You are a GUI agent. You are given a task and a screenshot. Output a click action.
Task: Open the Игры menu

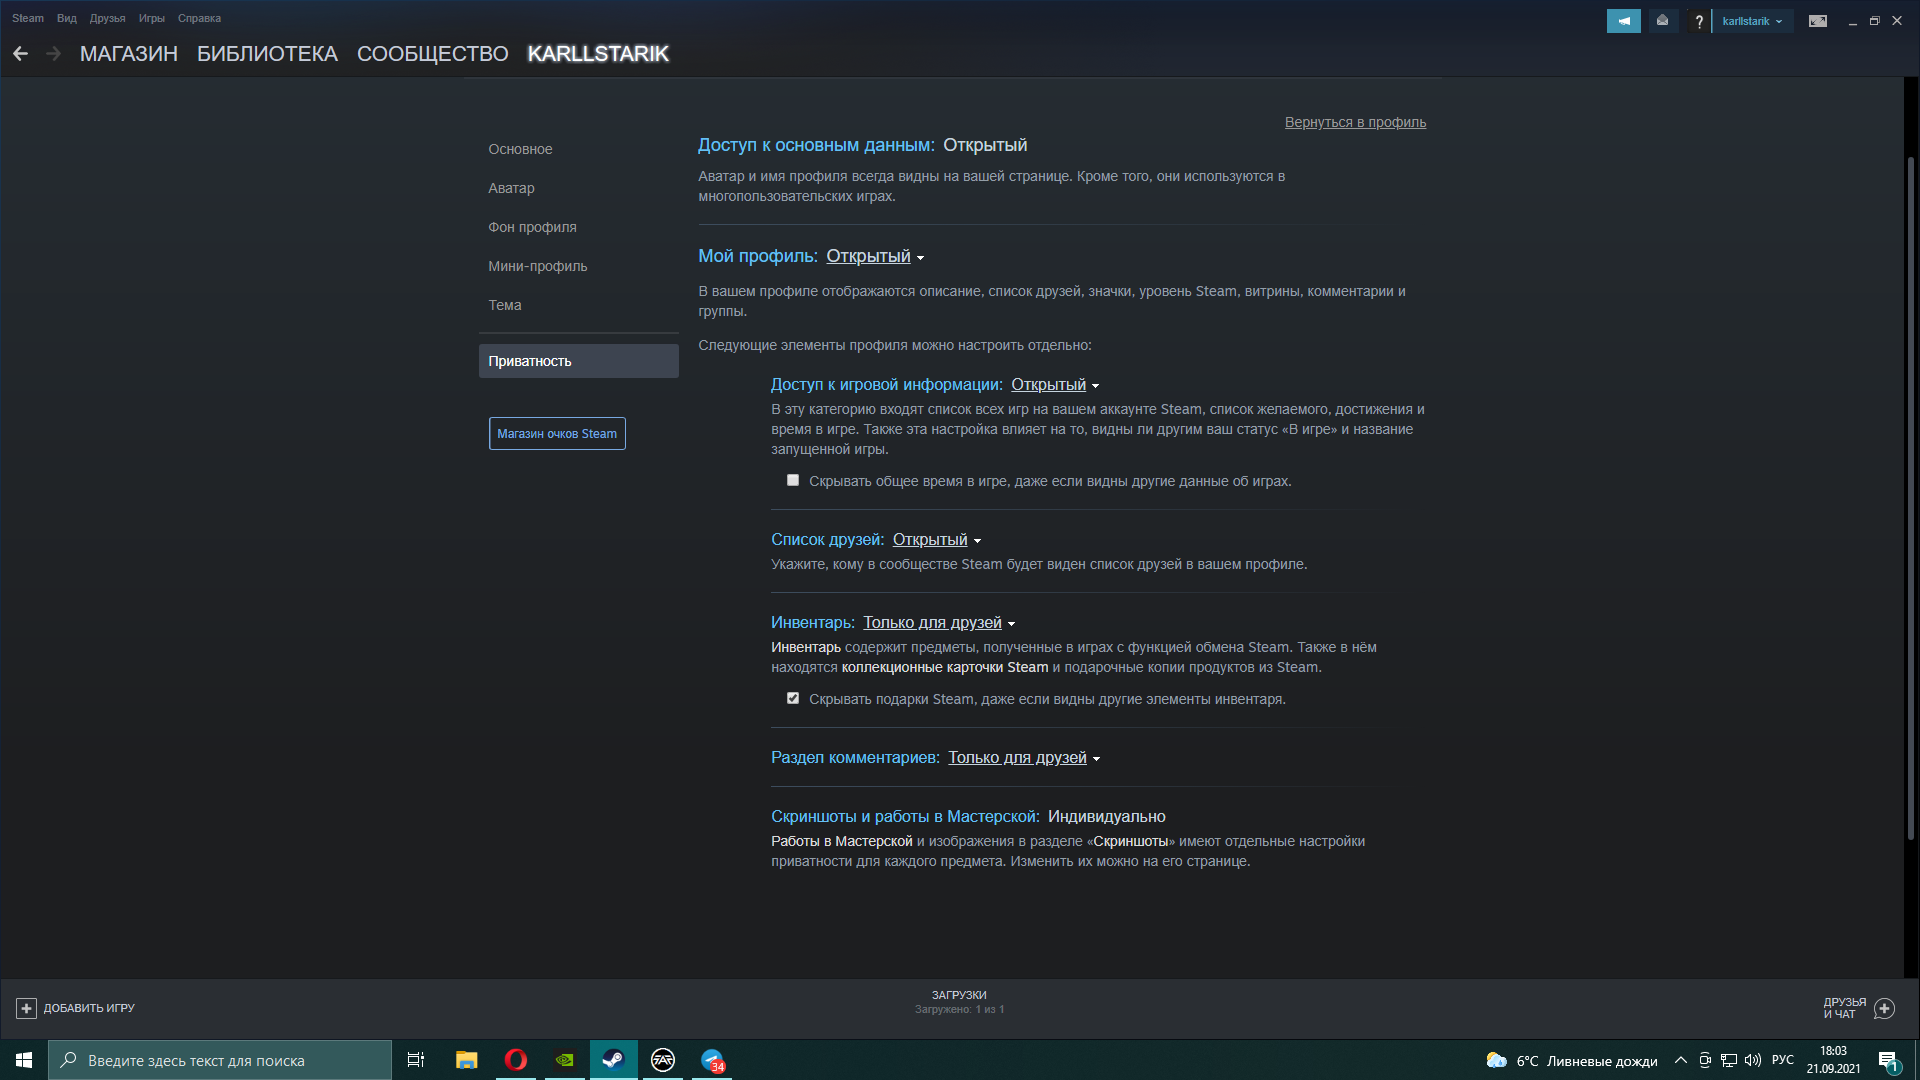[152, 18]
